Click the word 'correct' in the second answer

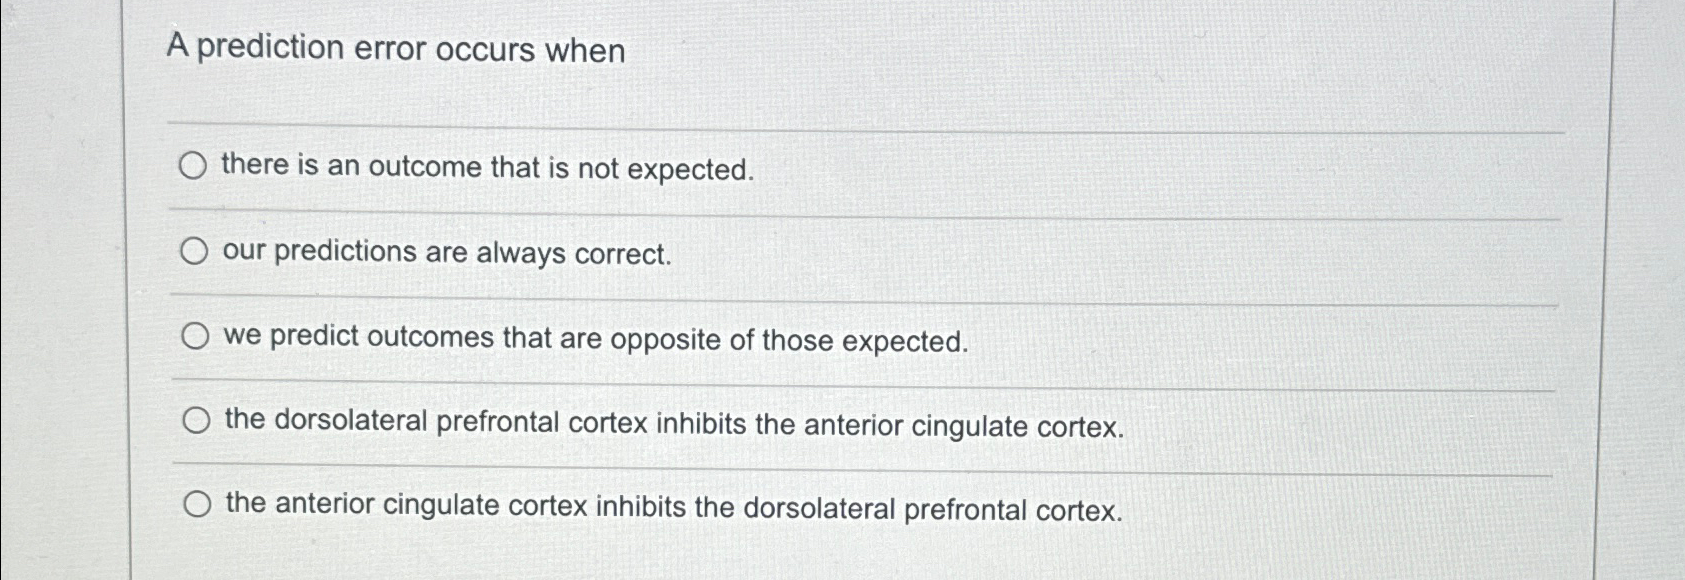(620, 254)
